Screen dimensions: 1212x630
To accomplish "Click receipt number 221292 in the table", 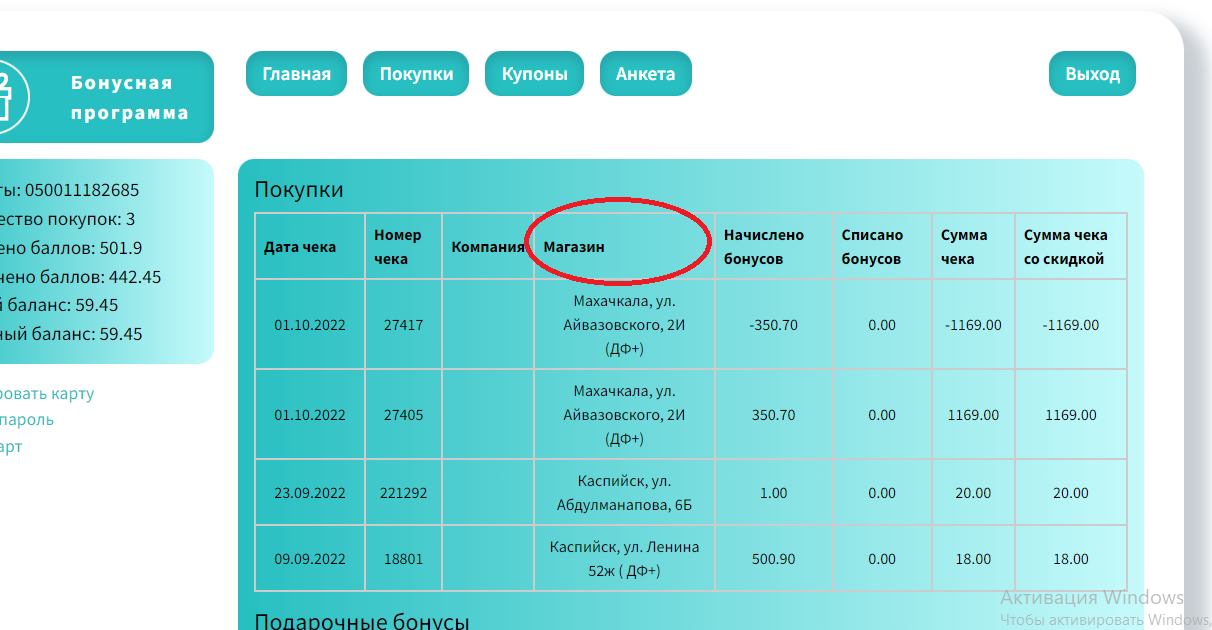I will point(403,493).
